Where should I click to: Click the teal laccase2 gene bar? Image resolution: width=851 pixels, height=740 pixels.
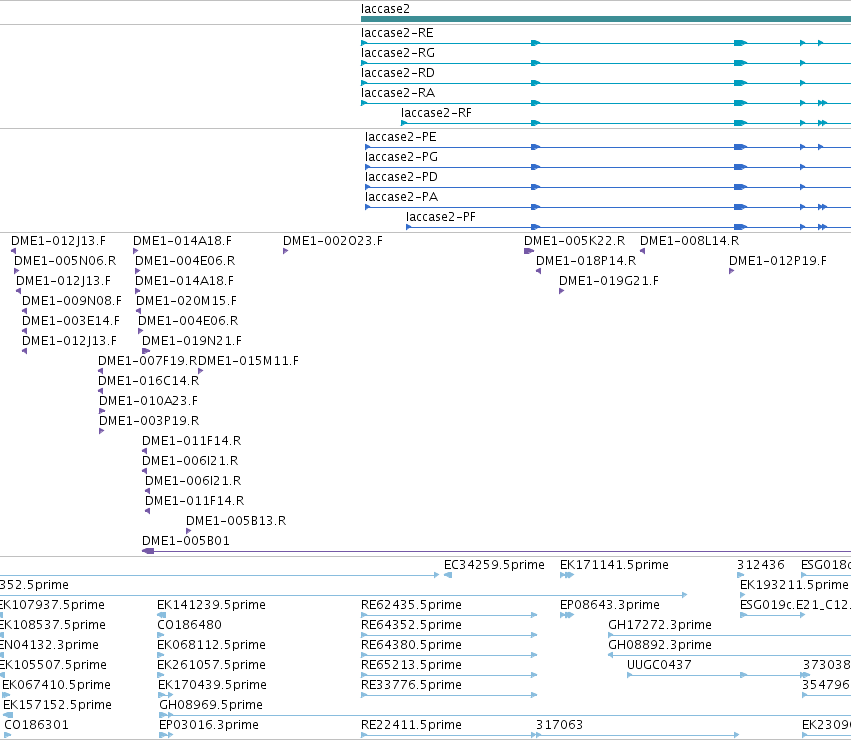tap(606, 20)
